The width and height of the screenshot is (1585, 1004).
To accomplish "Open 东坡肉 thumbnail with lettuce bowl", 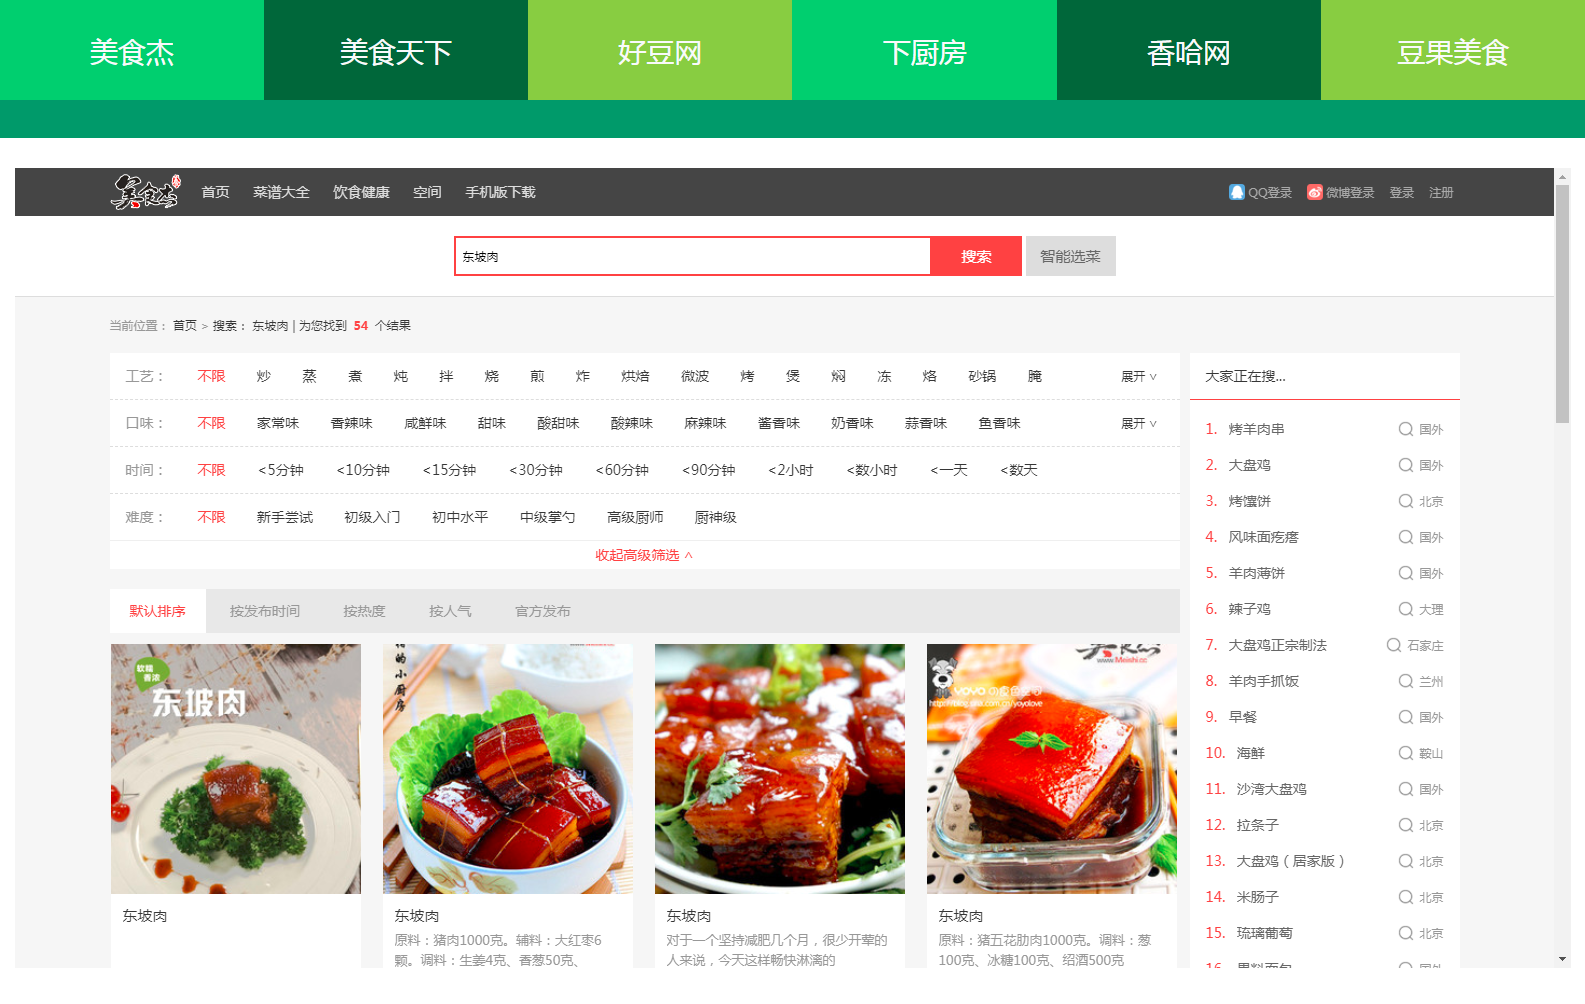I will click(508, 769).
